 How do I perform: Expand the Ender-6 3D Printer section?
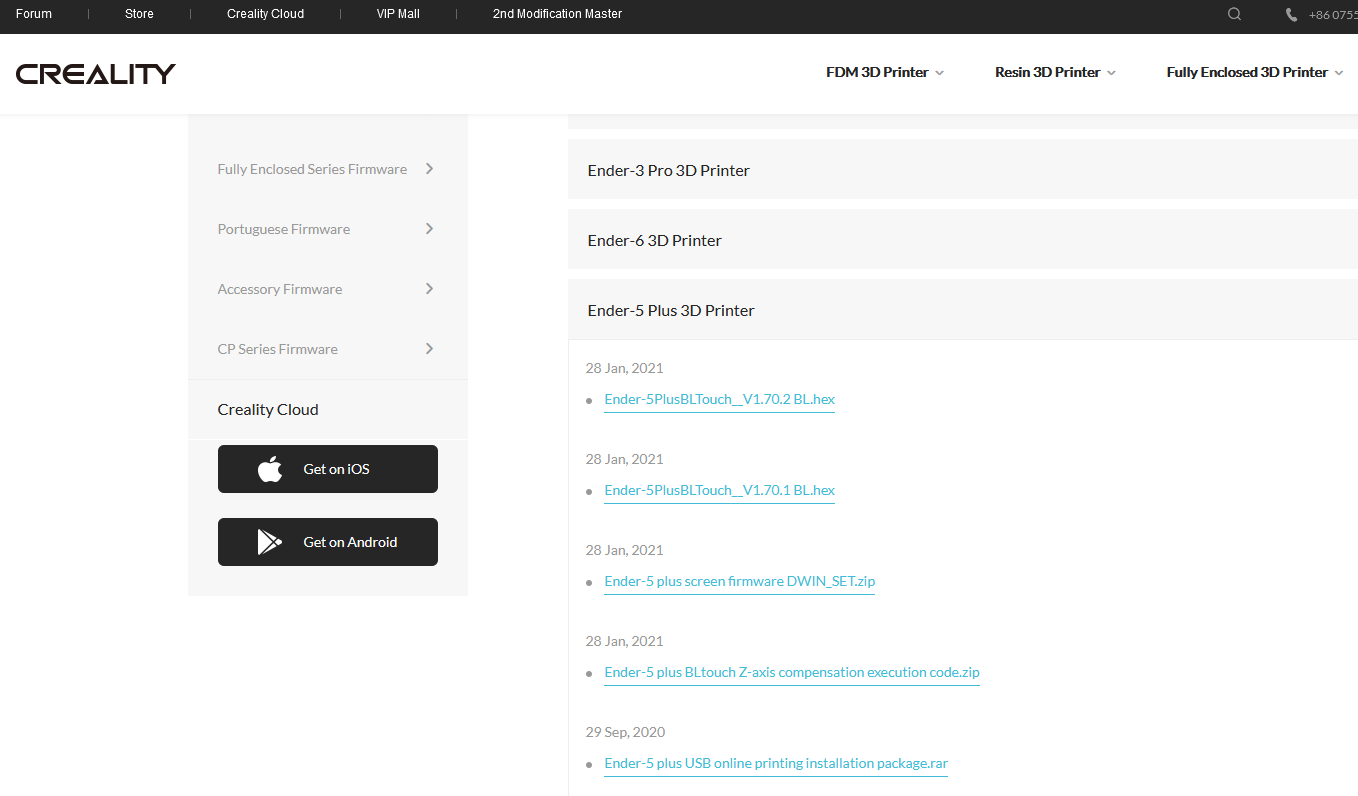coord(963,240)
